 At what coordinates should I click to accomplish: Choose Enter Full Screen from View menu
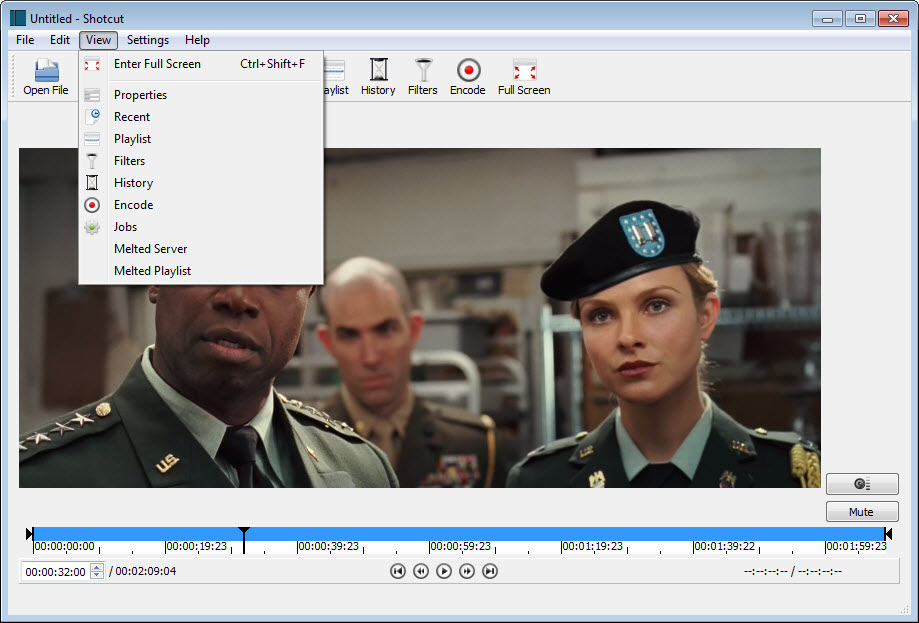(201, 64)
